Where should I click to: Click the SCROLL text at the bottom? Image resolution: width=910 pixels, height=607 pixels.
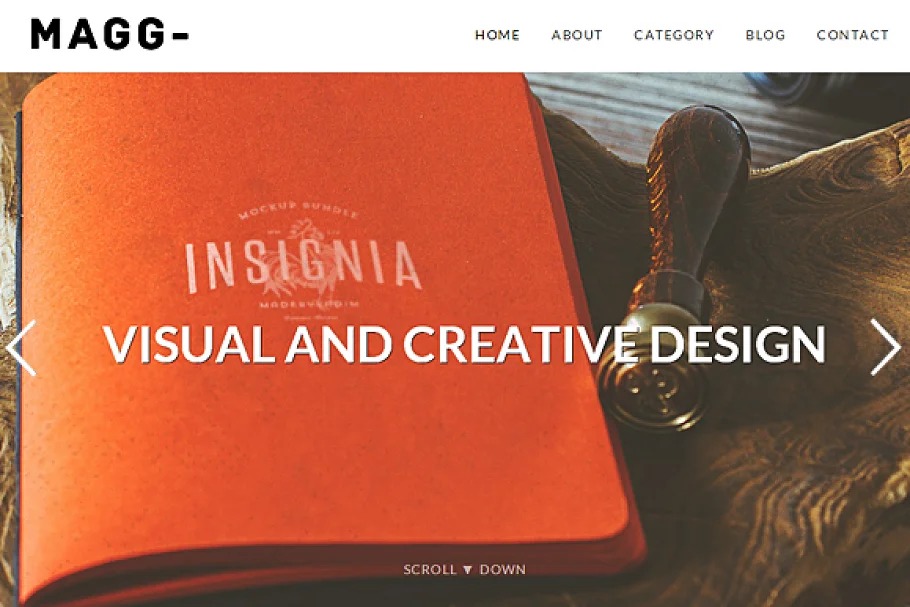pos(430,570)
